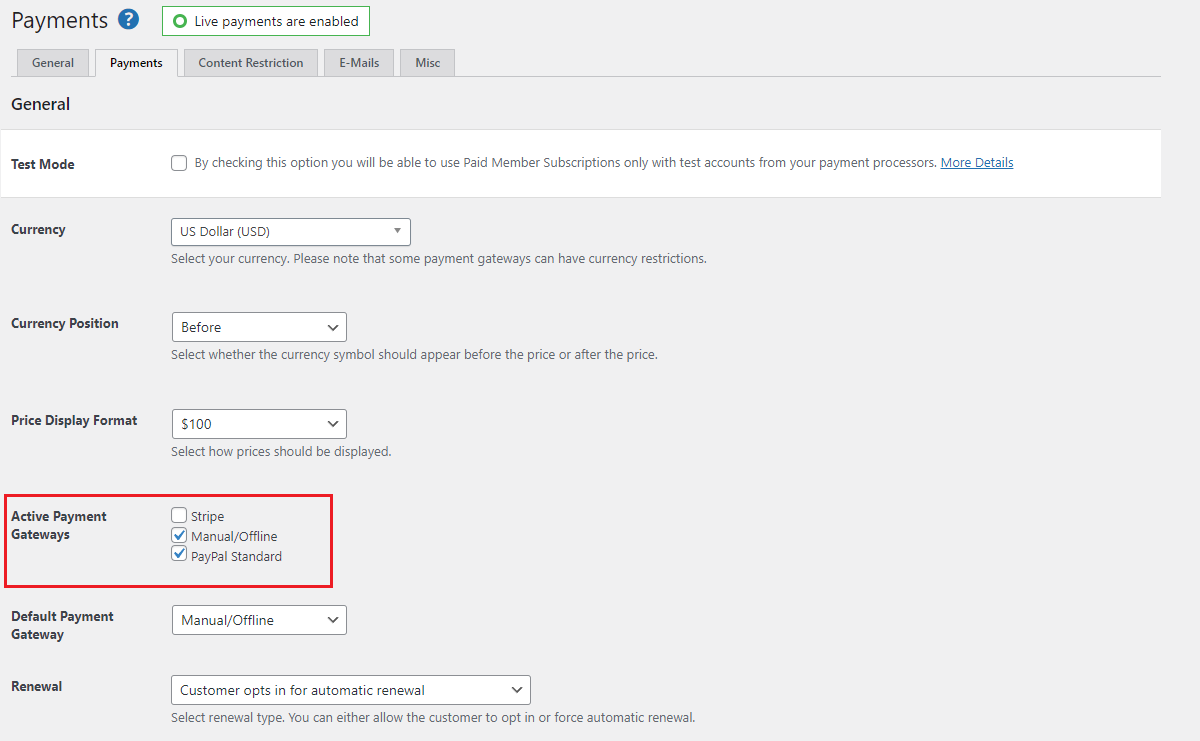Click the blue help question mark icon
Image resolution: width=1200 pixels, height=741 pixels.
tap(128, 20)
